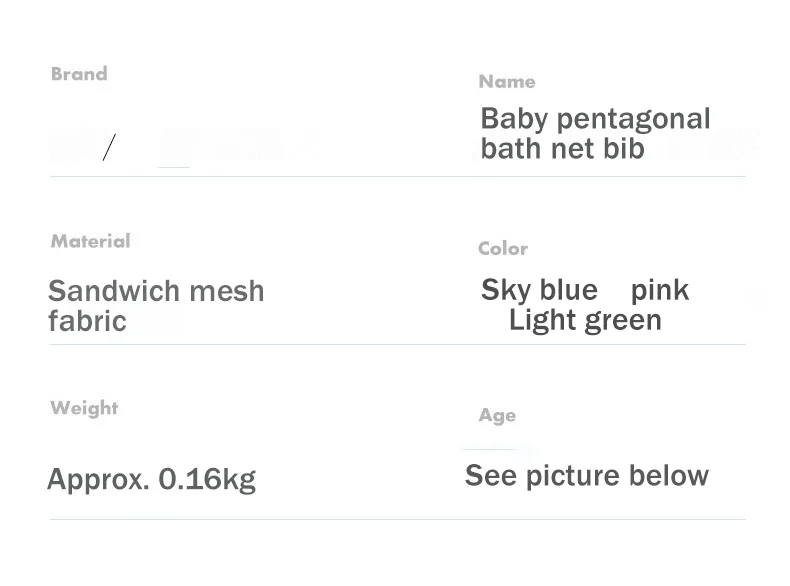Choose the Light green color option
The height and width of the screenshot is (586, 790).
click(585, 320)
